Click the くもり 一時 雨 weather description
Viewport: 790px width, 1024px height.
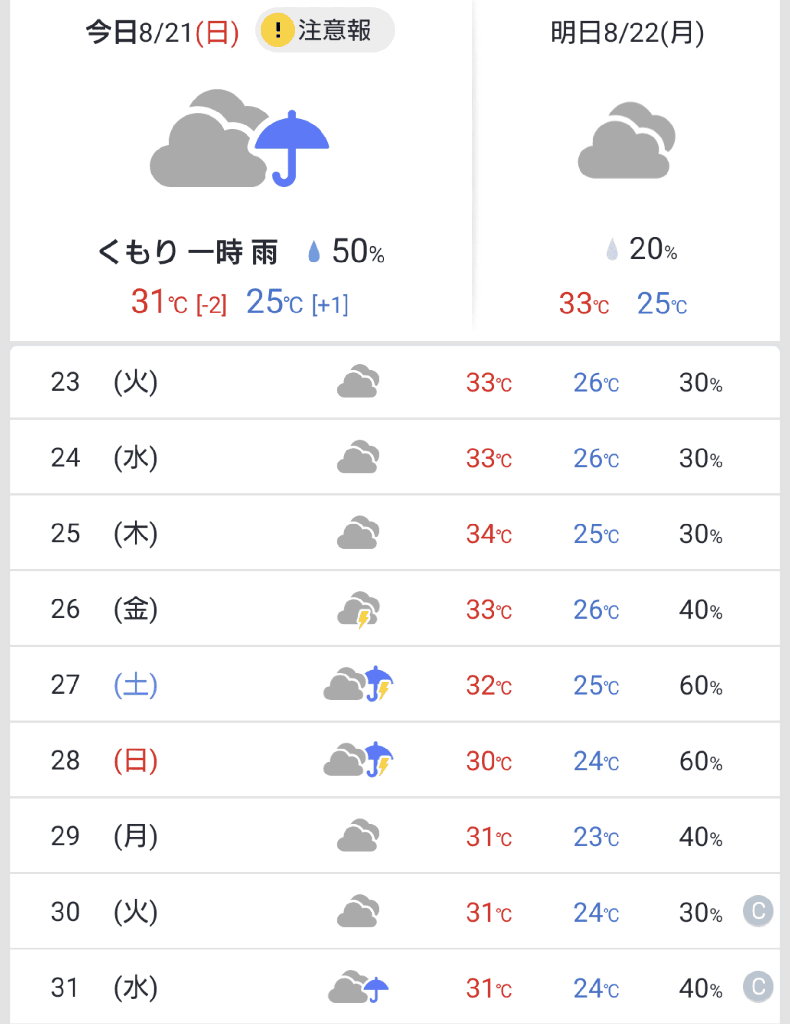188,253
